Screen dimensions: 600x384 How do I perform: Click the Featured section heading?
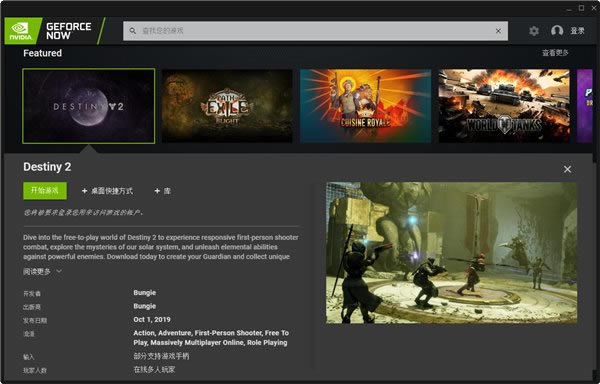[42, 53]
